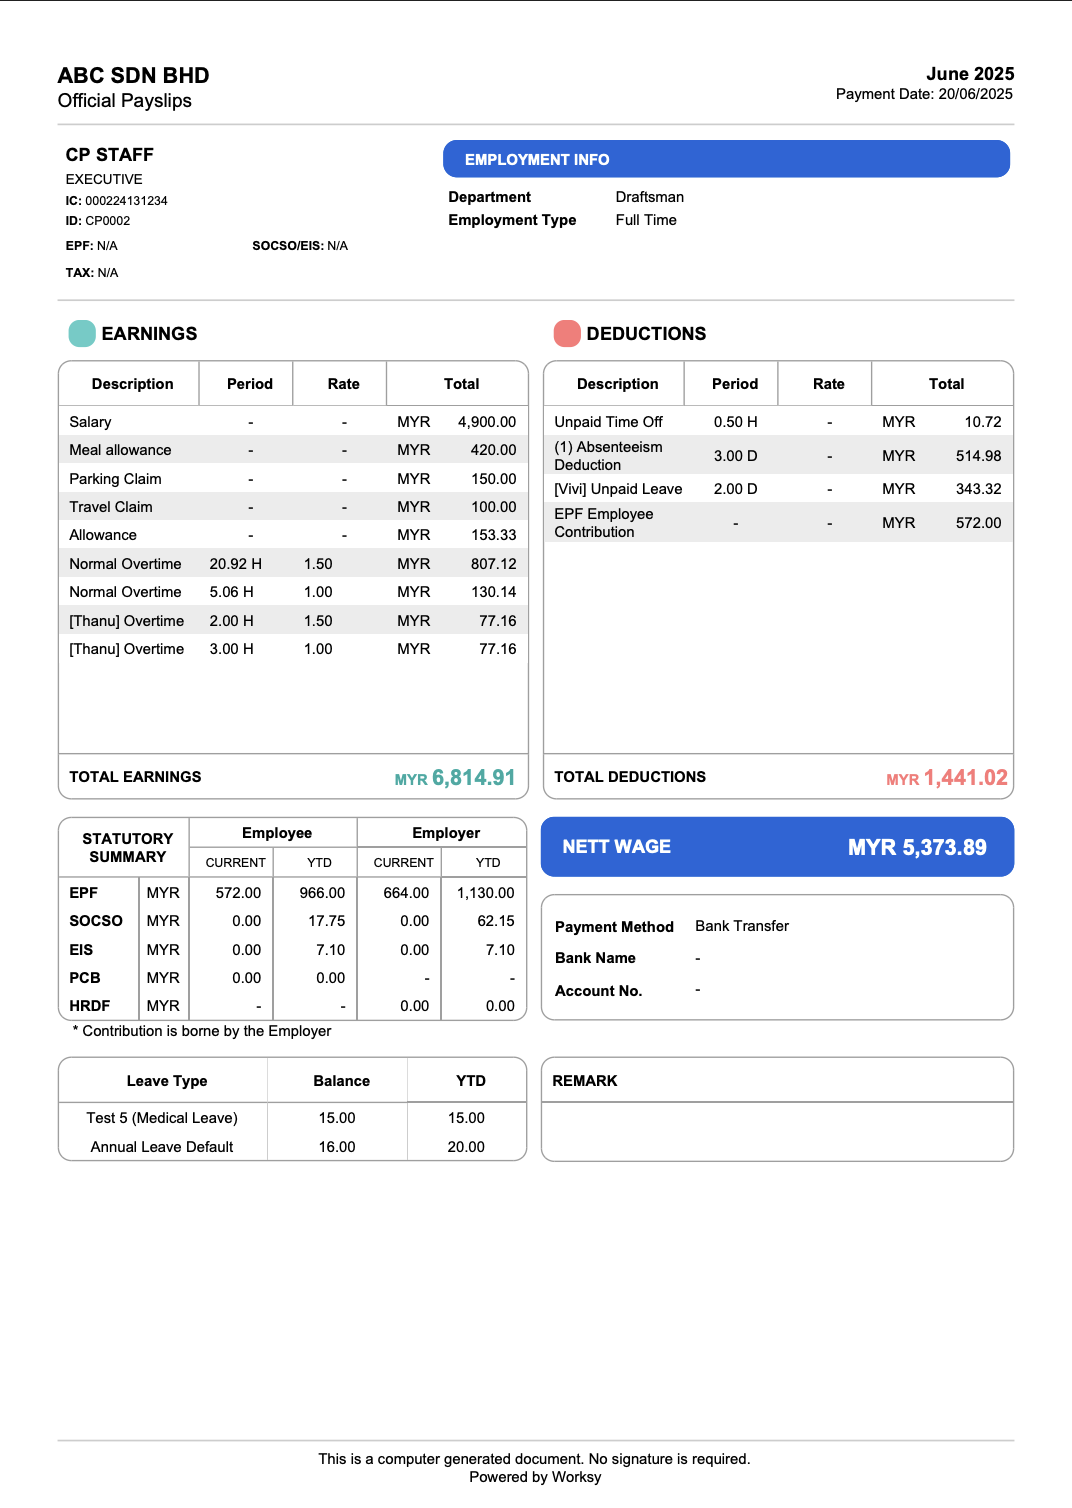This screenshot has height=1508, width=1072.
Task: Select the Draftsman department value
Action: tap(650, 197)
